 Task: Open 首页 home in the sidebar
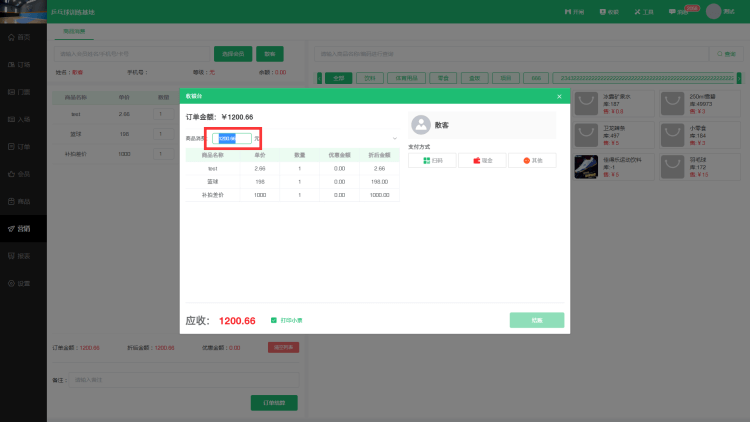coord(22,36)
